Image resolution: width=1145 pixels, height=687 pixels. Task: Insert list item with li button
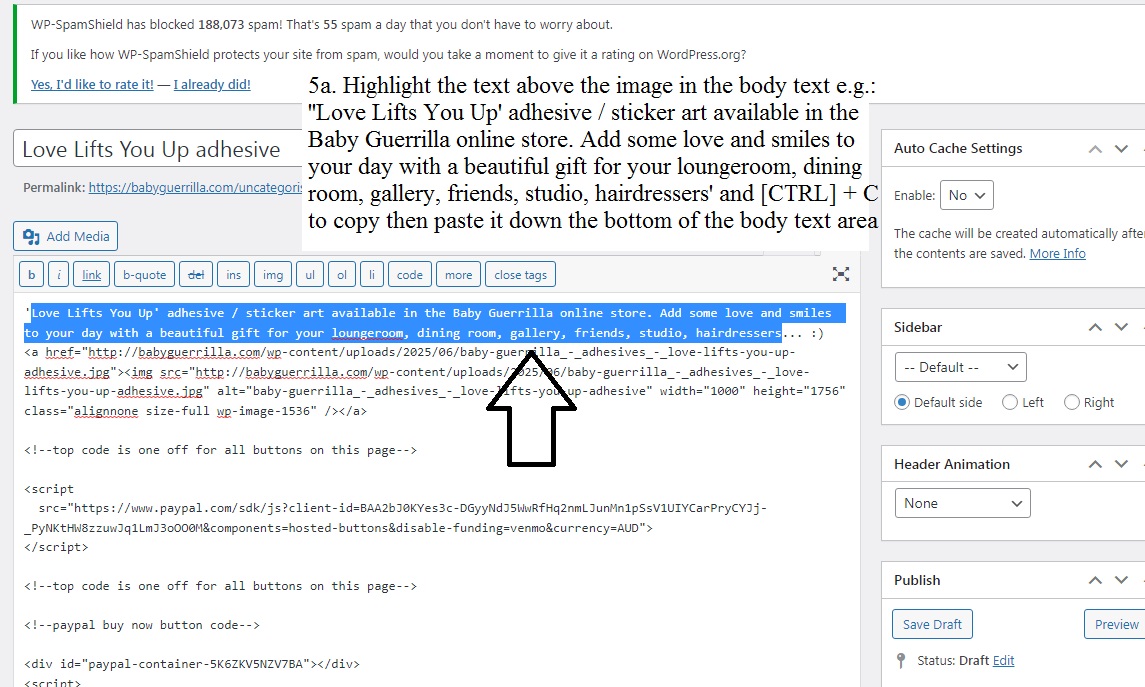[x=372, y=275]
